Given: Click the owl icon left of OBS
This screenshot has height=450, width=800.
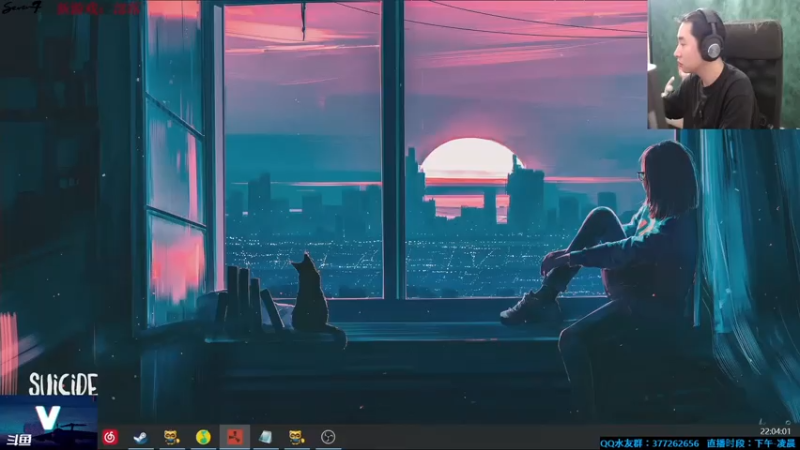Looking at the screenshot, I should pyautogui.click(x=296, y=437).
